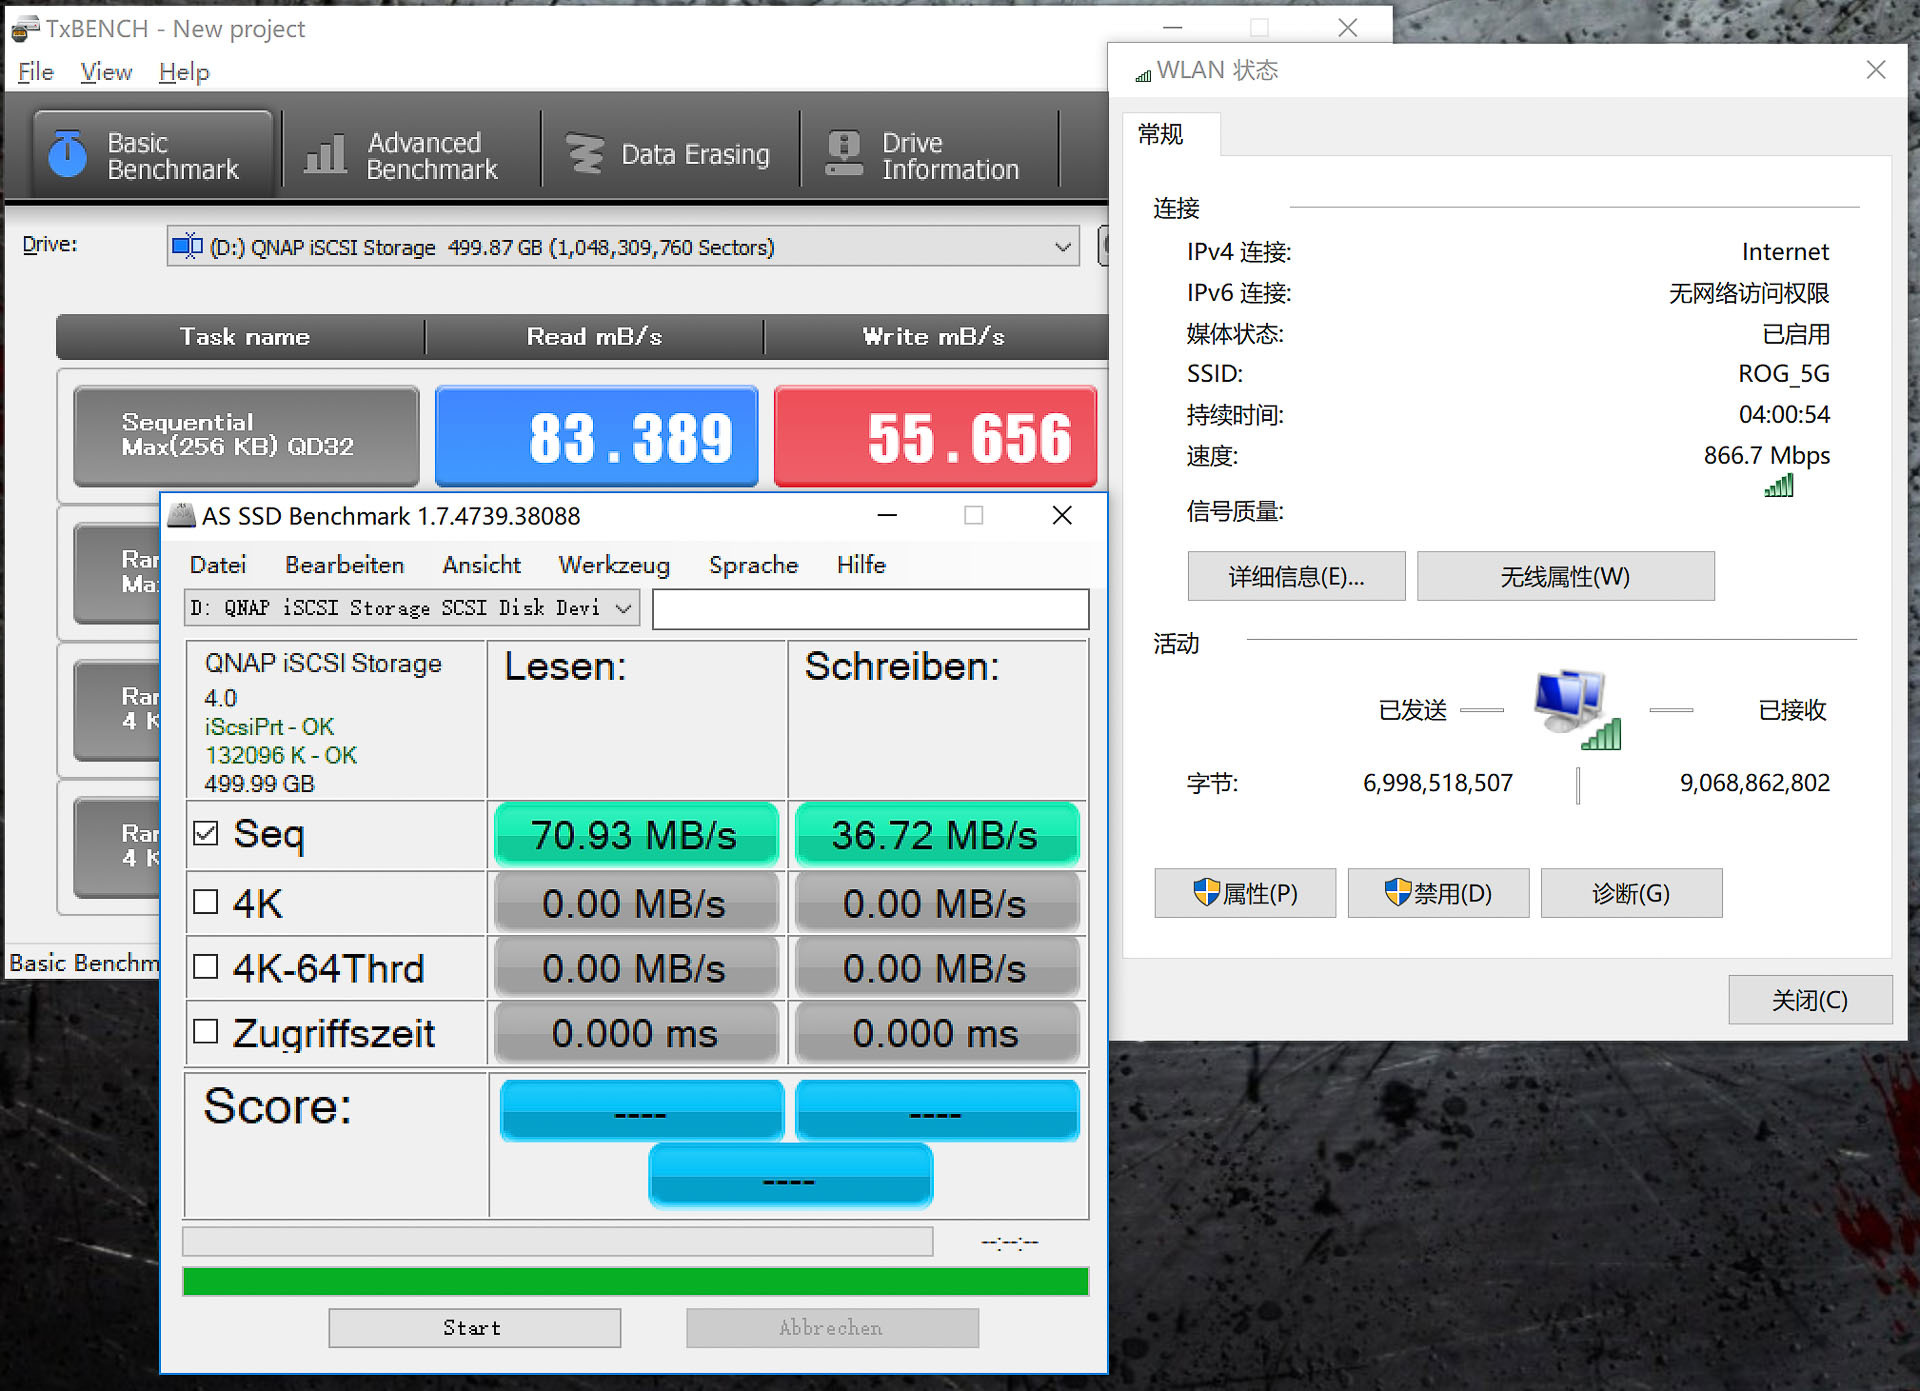Click the Write mB/s column header
Screen dimensions: 1920x1391
[x=934, y=337]
